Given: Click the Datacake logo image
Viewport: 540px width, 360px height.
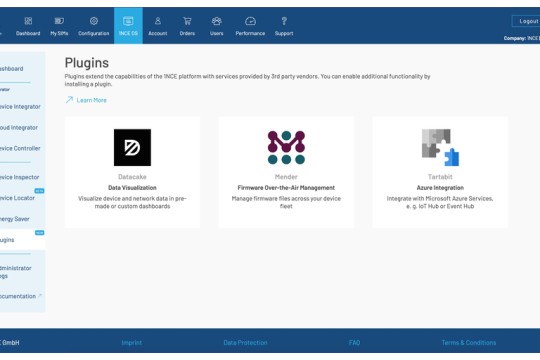Looking at the screenshot, I should pyautogui.click(x=132, y=147).
